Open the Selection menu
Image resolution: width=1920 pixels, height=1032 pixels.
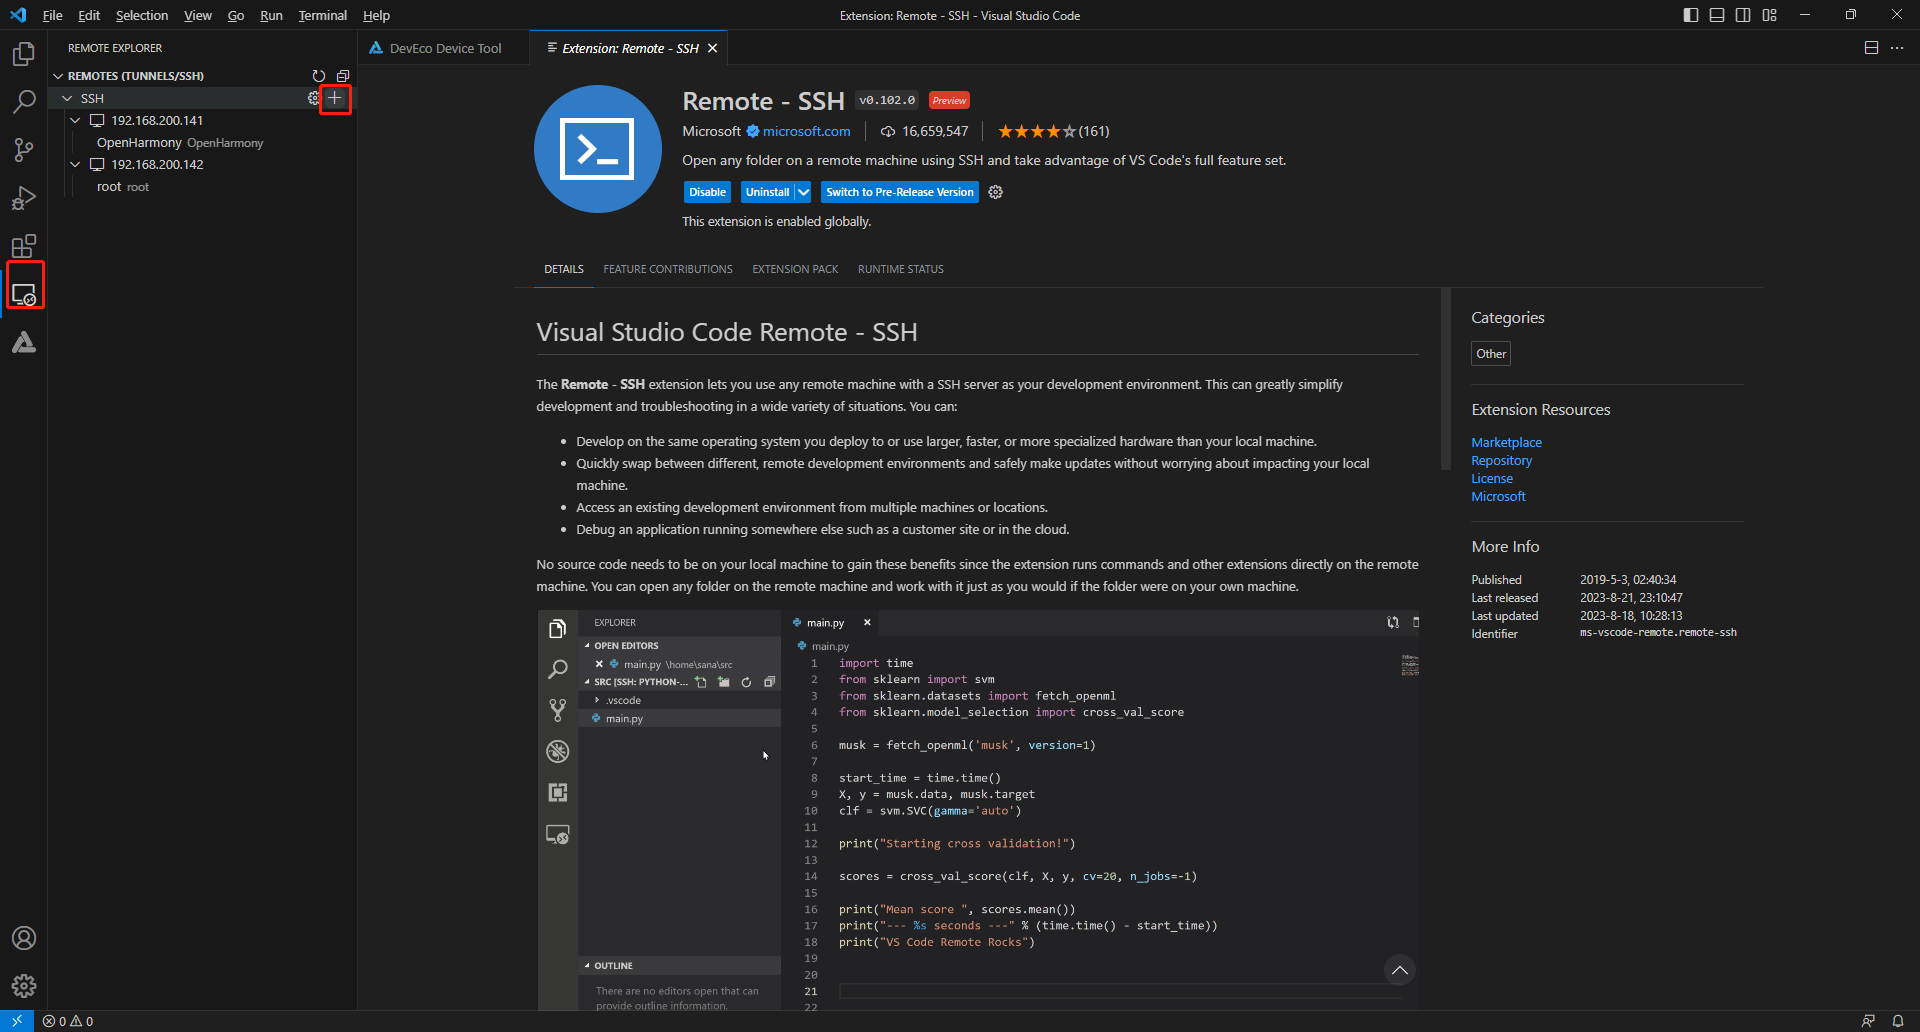click(142, 15)
